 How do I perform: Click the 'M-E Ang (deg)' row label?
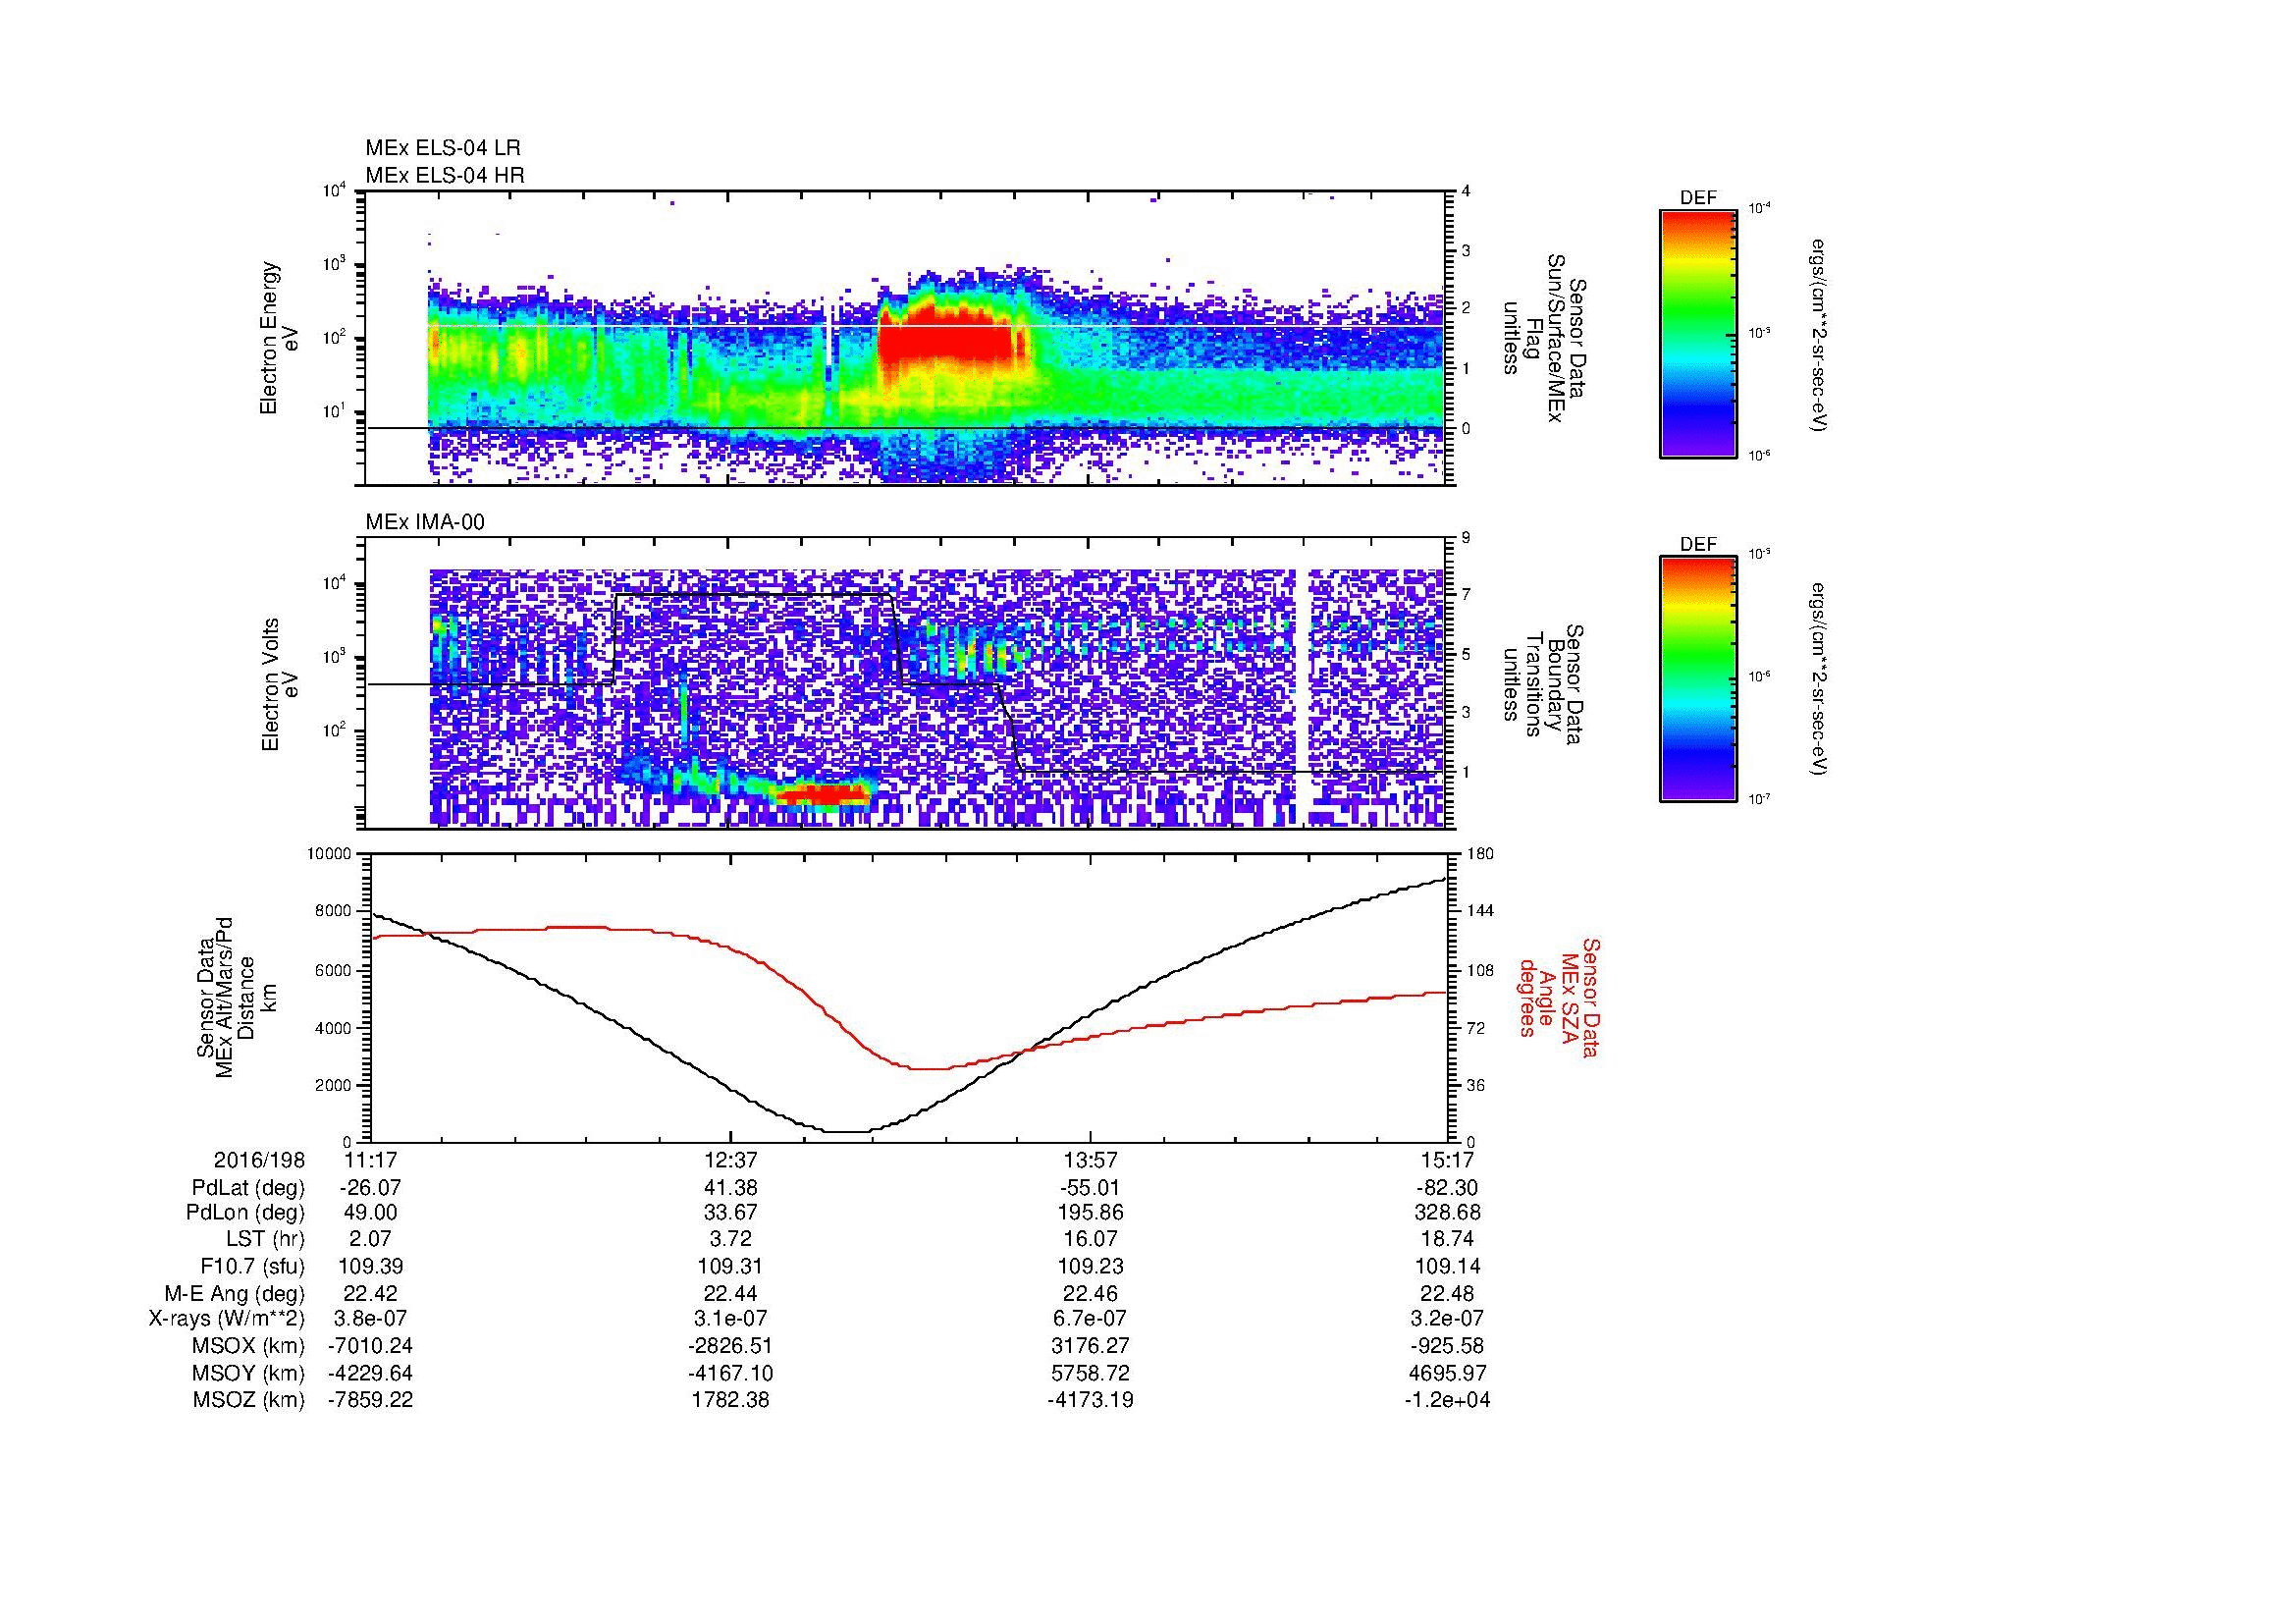click(234, 1293)
